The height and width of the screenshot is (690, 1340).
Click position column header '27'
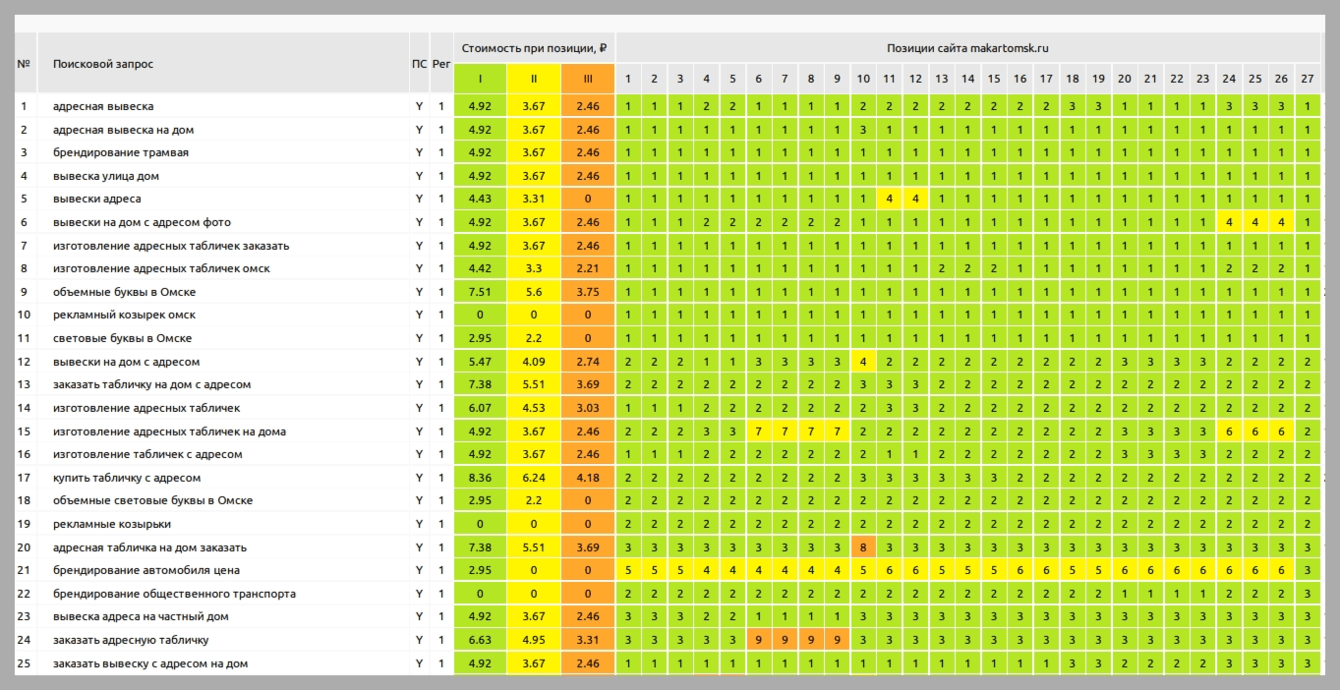point(1307,79)
